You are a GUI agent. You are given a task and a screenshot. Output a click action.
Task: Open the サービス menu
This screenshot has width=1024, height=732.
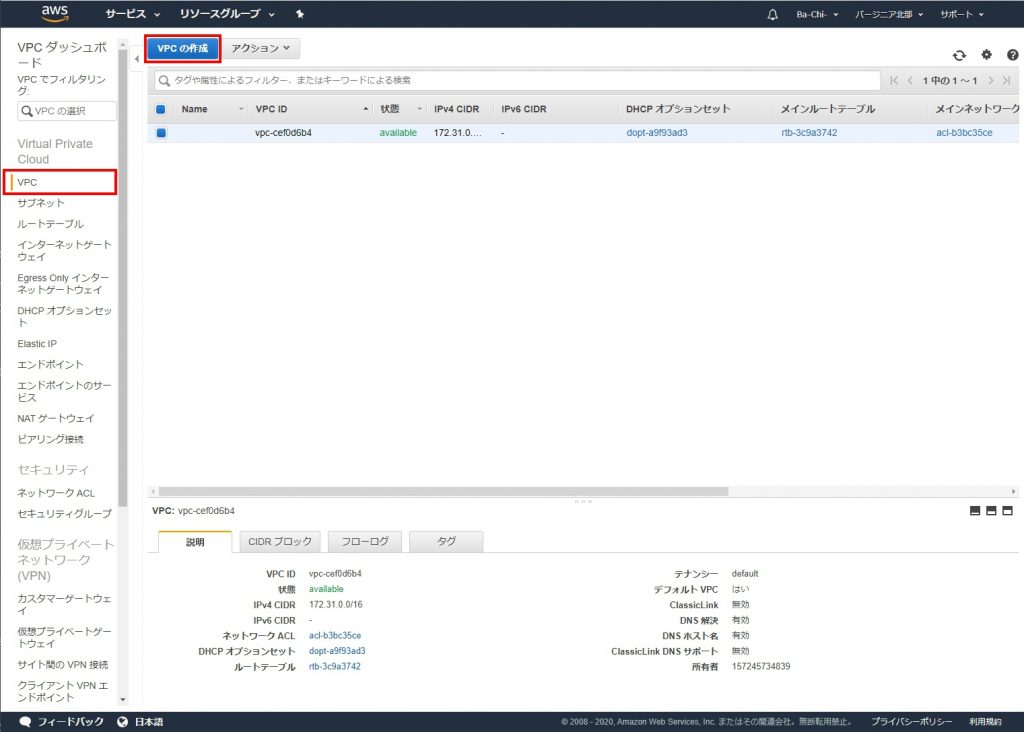(133, 14)
